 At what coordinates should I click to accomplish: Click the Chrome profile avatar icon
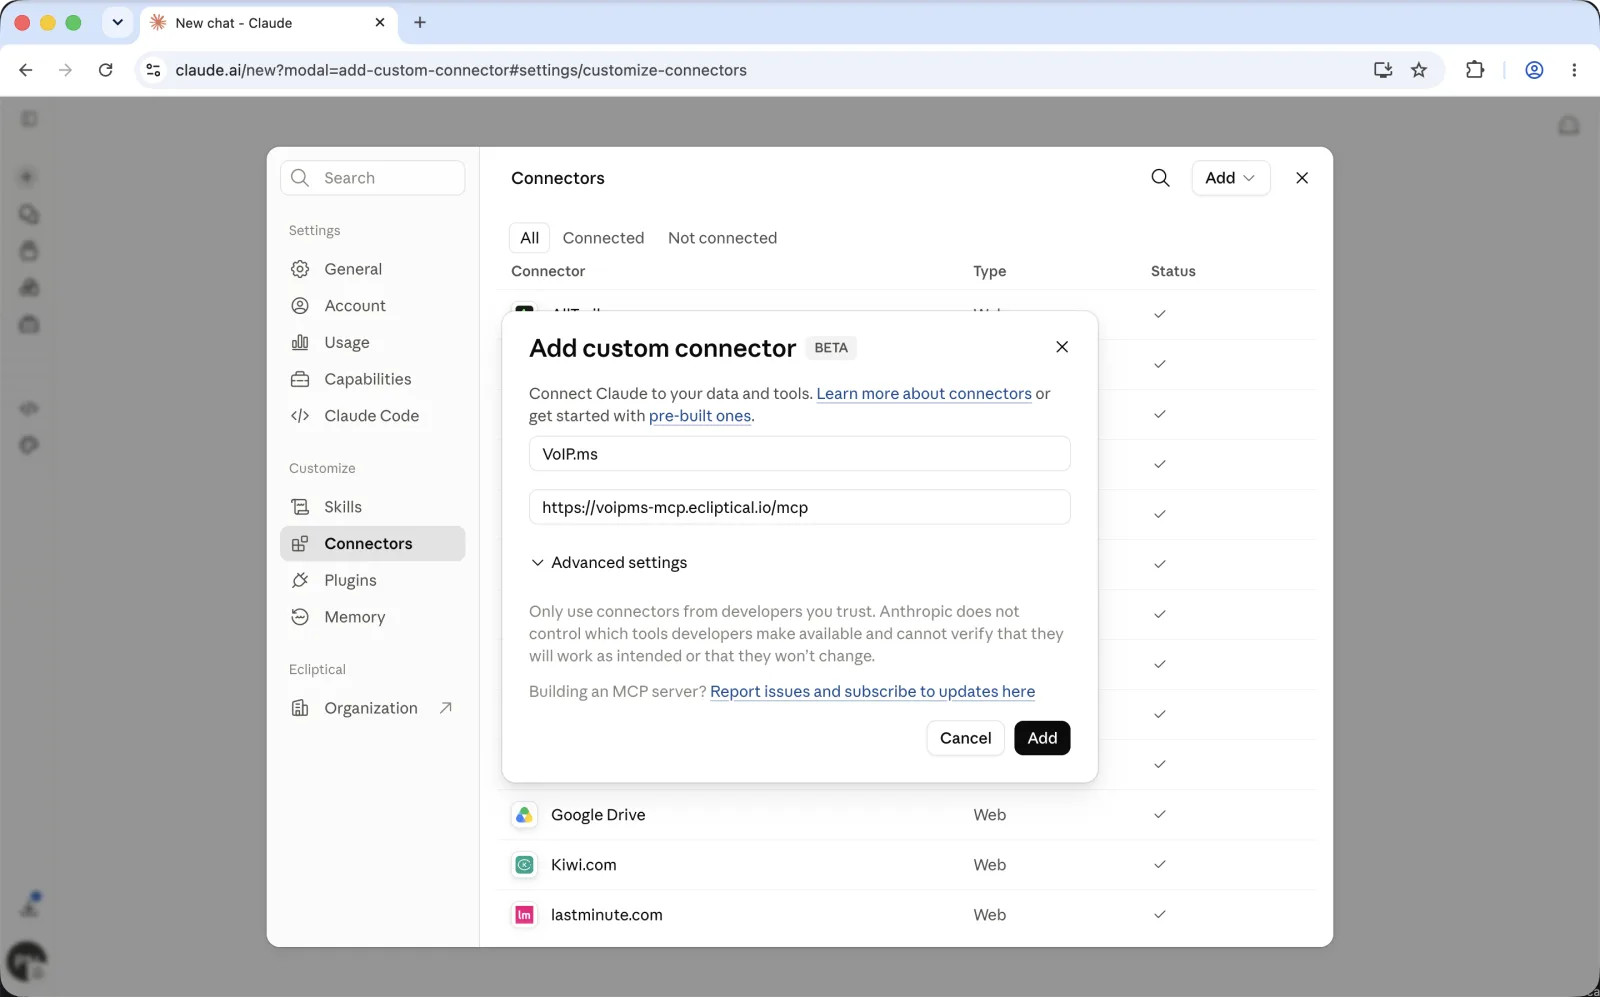1534,70
